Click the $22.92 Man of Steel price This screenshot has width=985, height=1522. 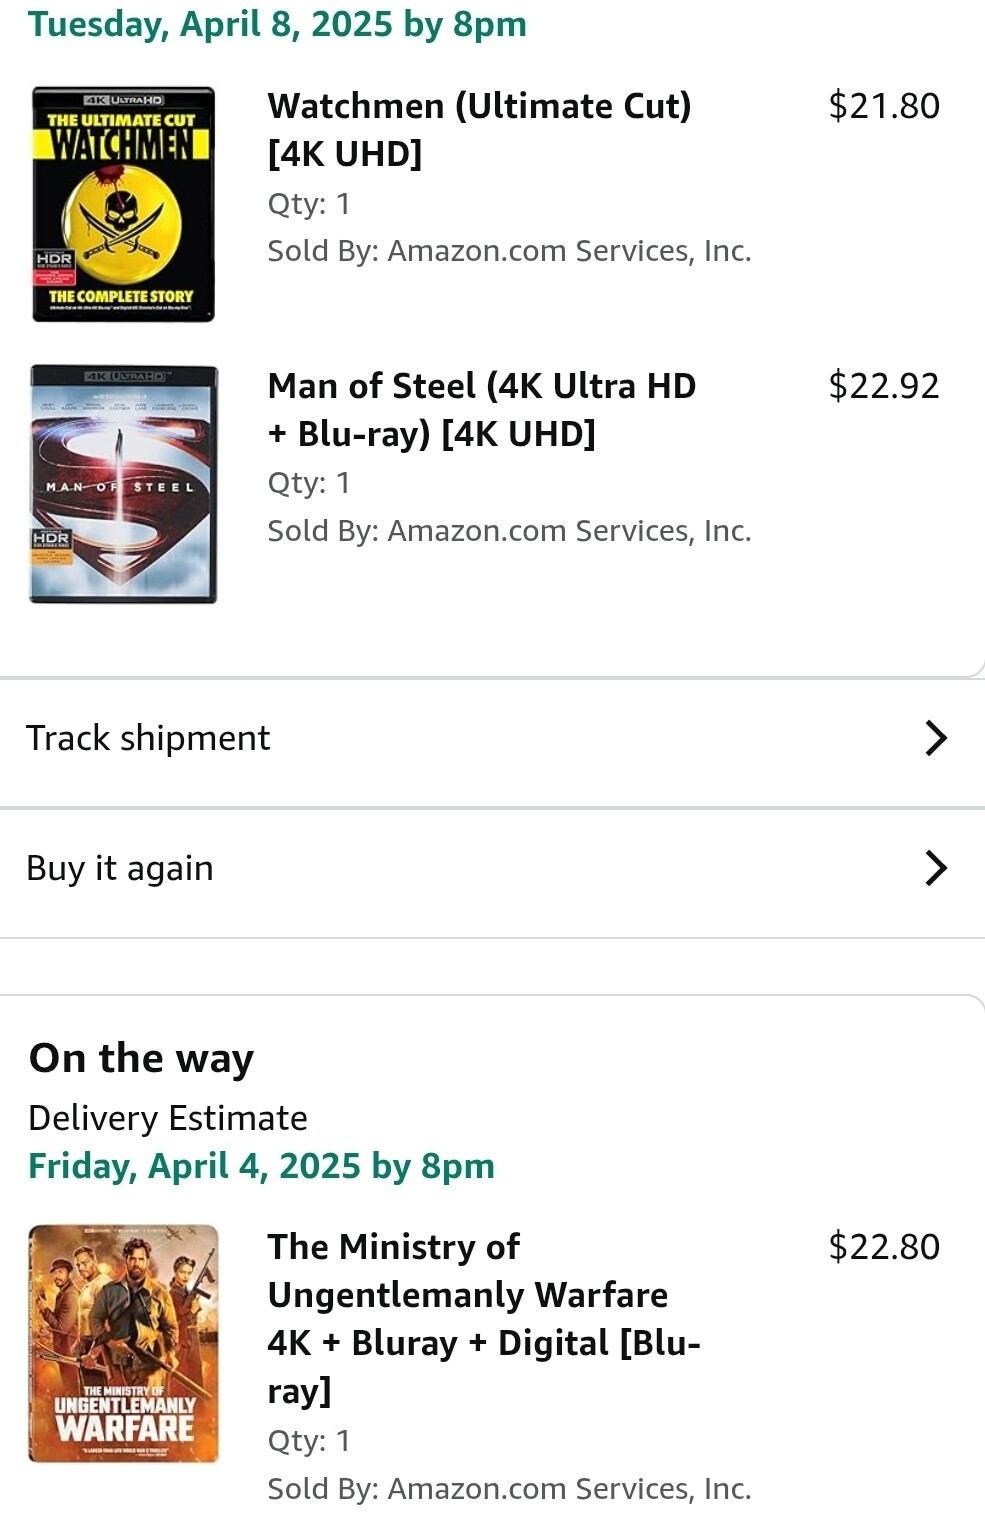[x=883, y=386]
